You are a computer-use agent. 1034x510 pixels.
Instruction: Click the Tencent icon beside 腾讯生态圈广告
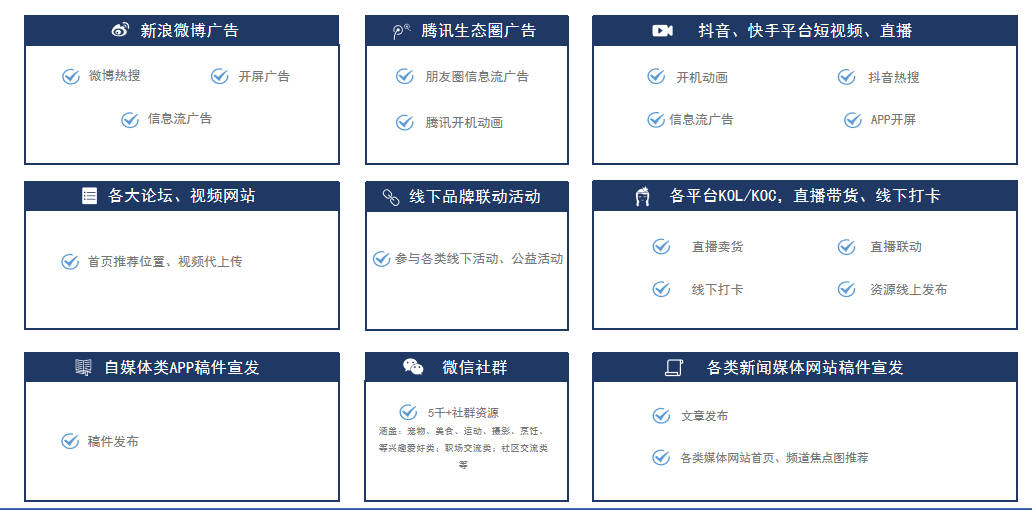402,31
